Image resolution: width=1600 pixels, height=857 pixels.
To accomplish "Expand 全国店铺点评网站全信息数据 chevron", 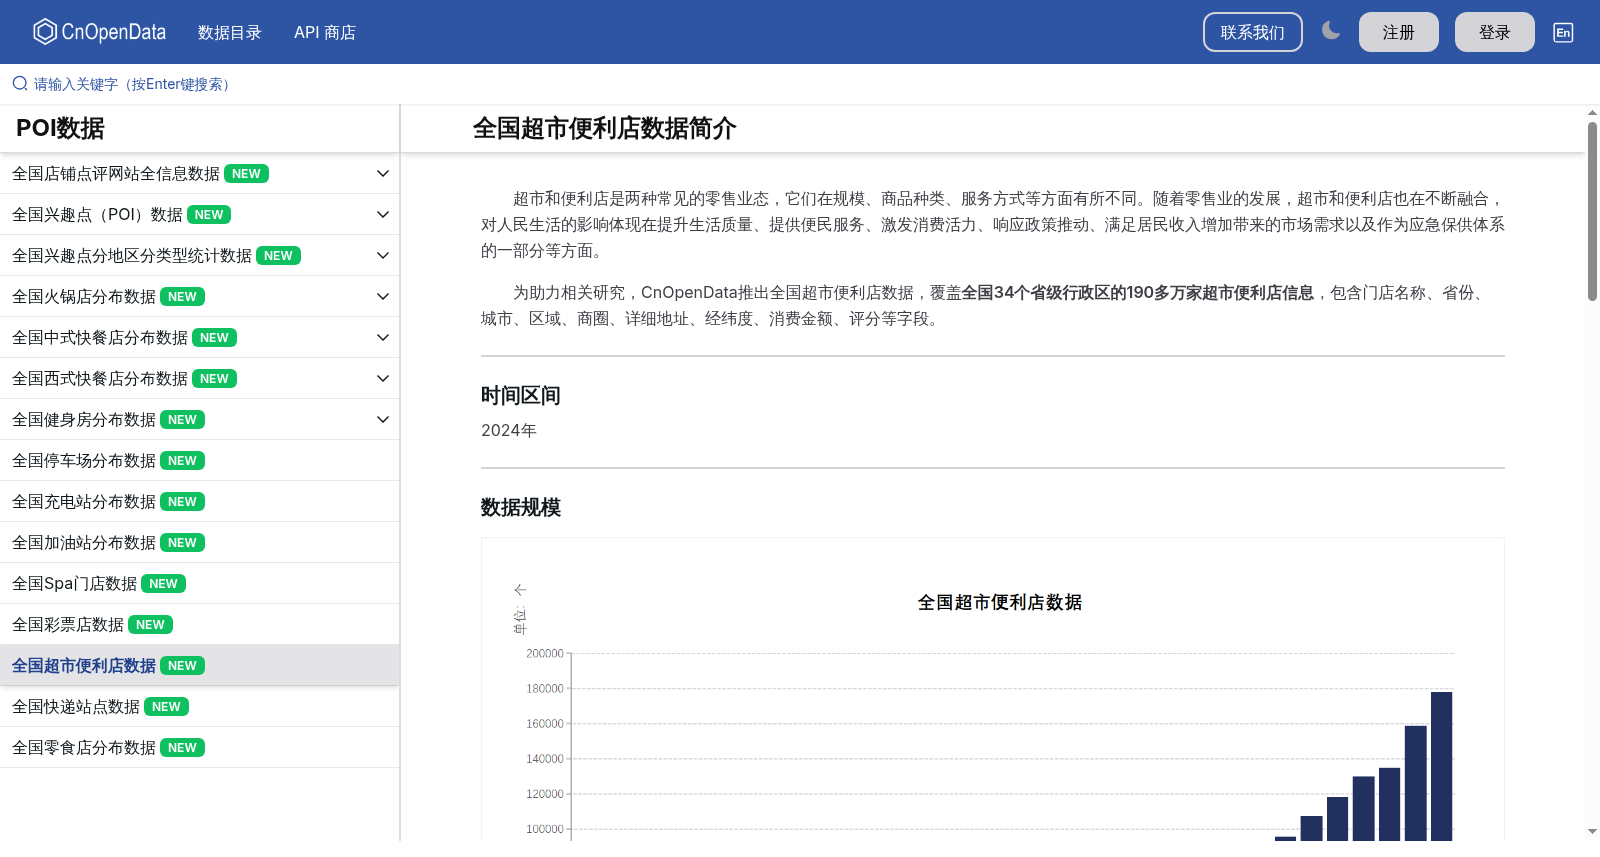I will (x=382, y=174).
